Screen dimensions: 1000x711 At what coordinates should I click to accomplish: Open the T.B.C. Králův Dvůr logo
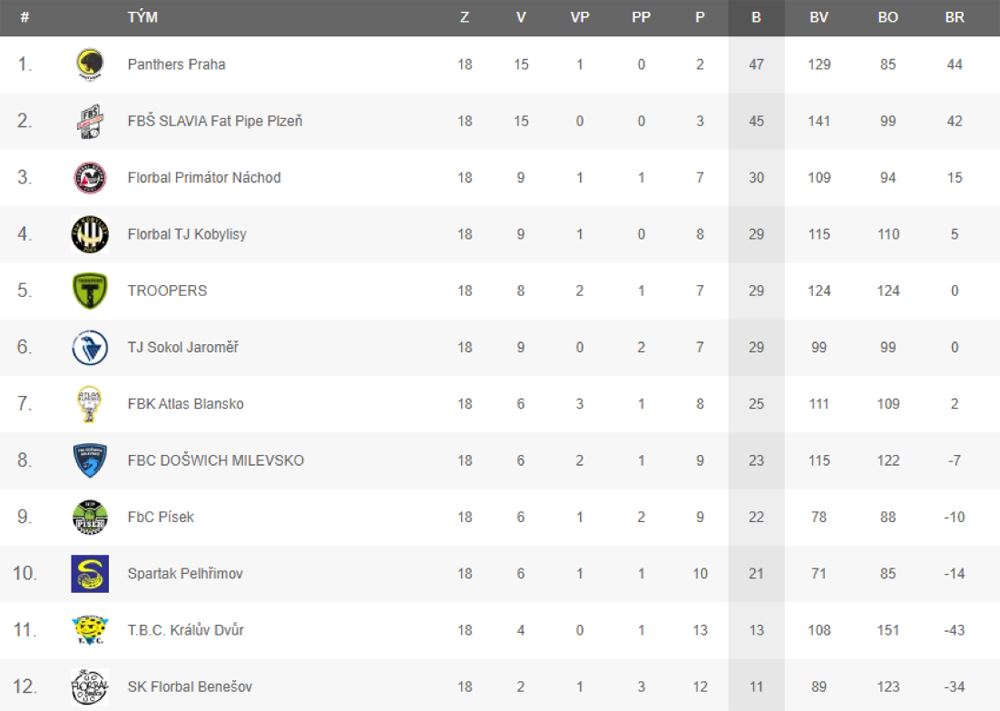click(90, 630)
